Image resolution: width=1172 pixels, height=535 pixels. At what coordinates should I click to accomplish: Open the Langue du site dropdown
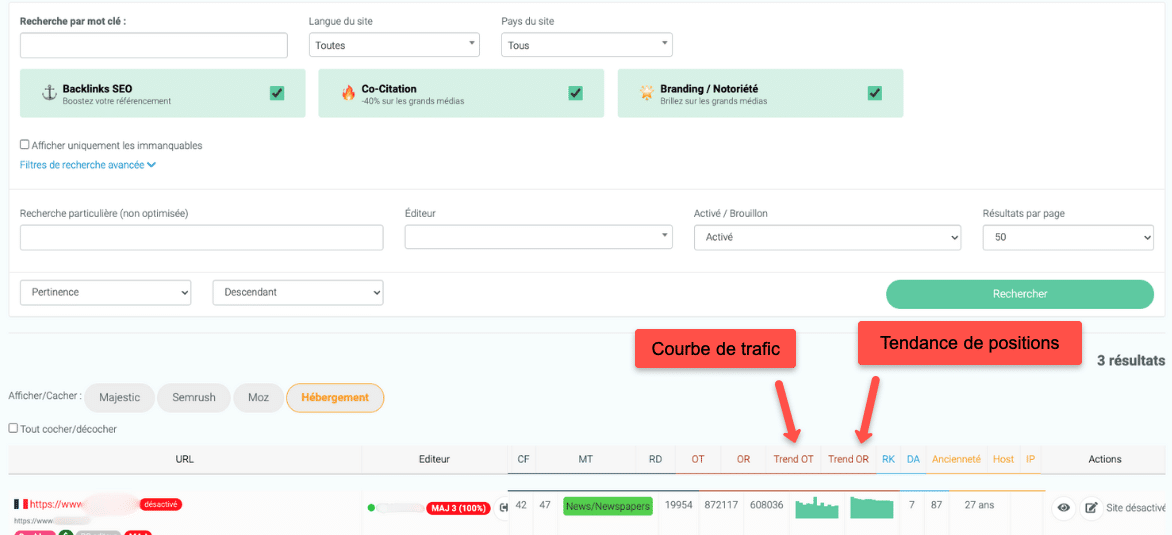click(394, 45)
